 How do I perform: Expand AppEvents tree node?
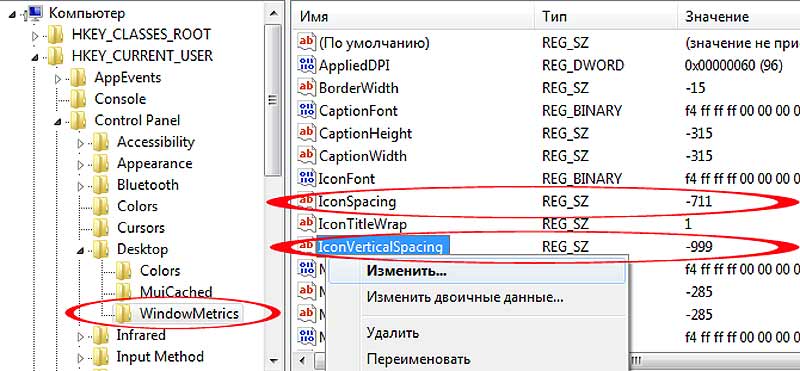[x=58, y=79]
